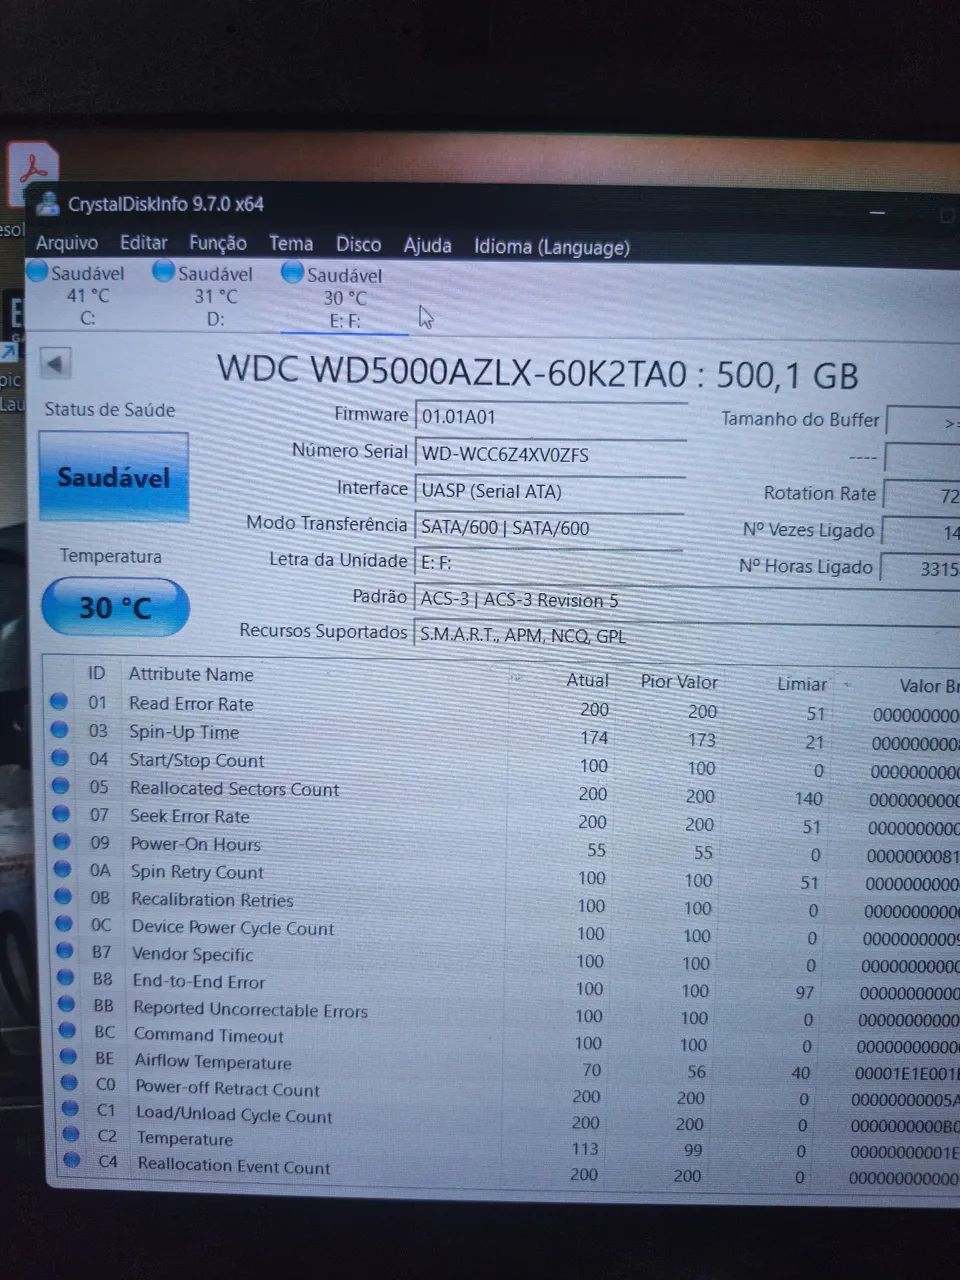
Task: Click status dot of Command Timeout row
Action: pyautogui.click(x=68, y=1030)
